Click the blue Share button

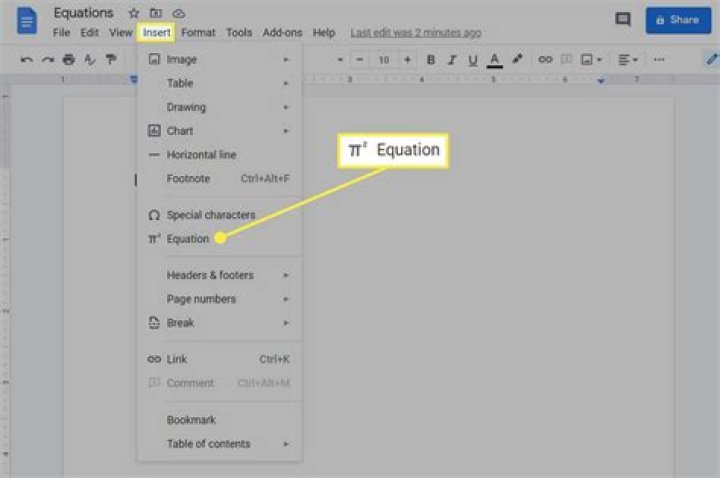tap(678, 20)
